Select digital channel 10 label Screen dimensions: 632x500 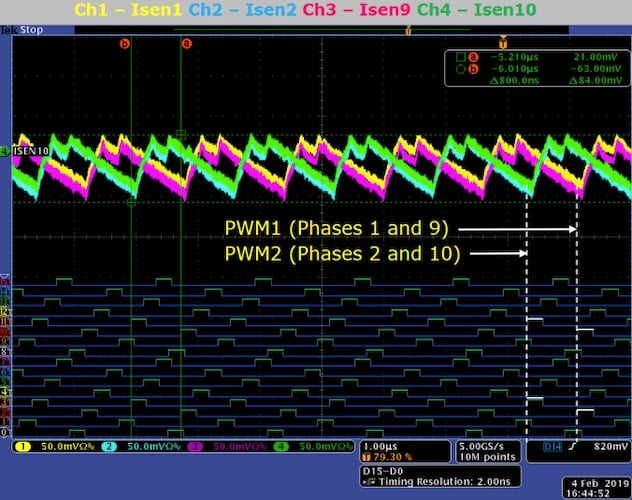[5, 331]
